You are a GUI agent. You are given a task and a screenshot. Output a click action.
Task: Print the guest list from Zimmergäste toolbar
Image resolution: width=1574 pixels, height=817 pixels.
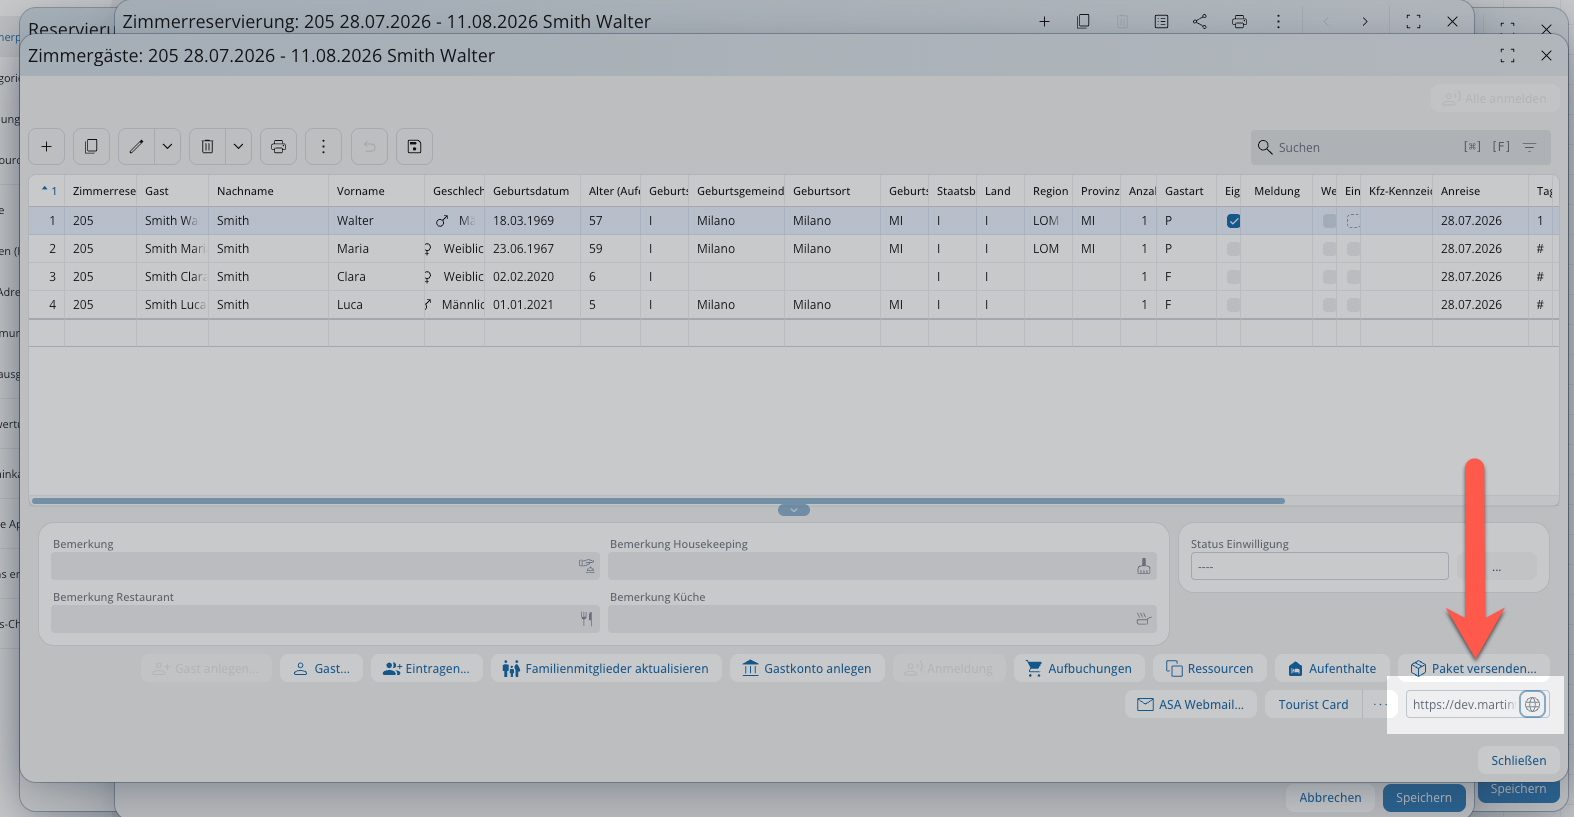[279, 147]
